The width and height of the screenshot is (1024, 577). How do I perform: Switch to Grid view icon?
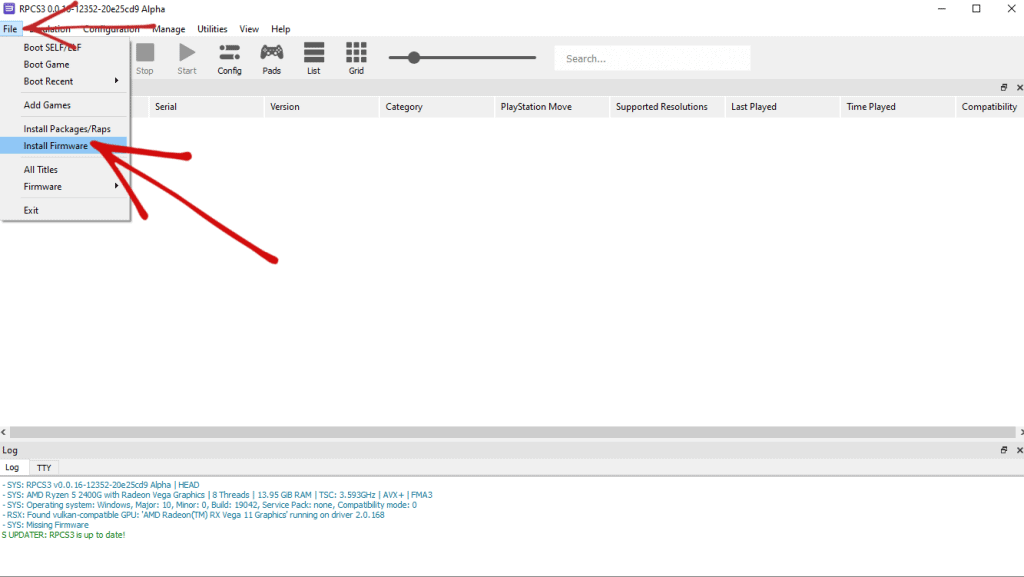(x=356, y=58)
